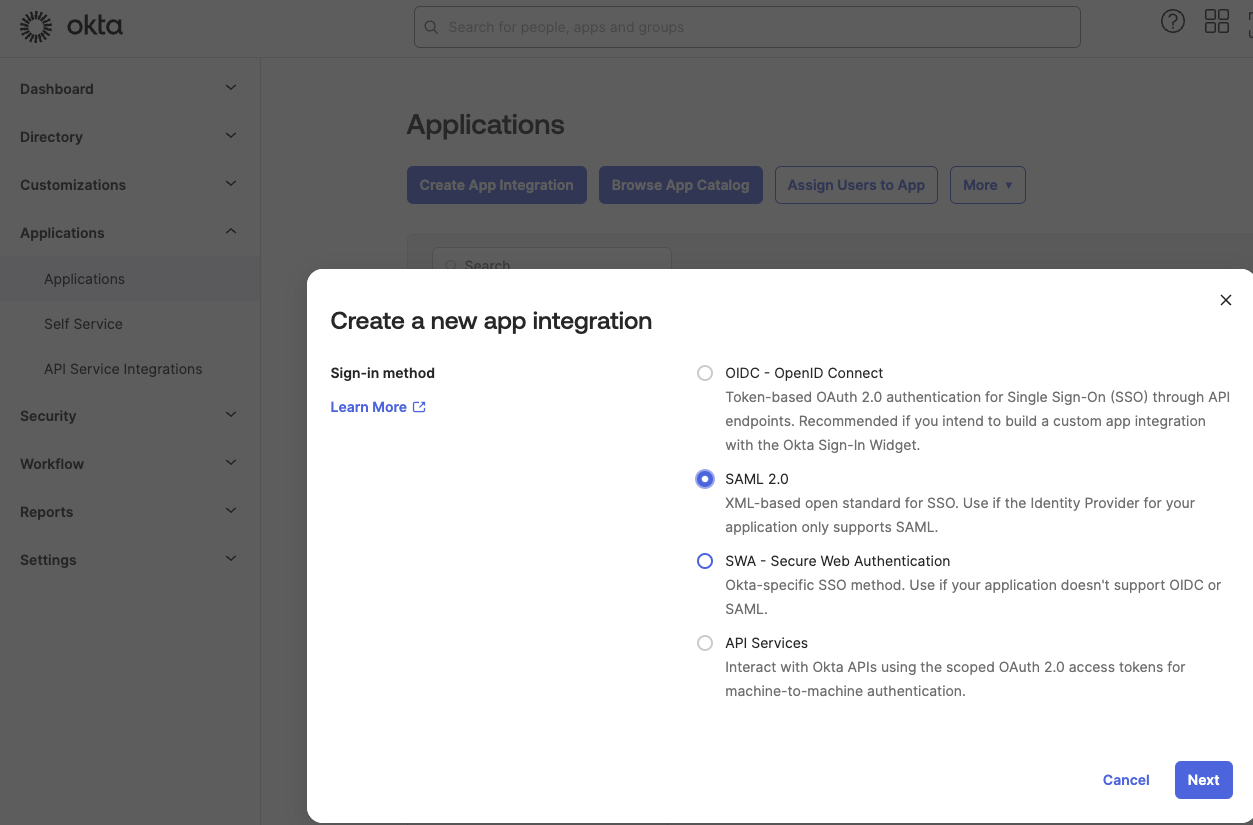
Task: Open the help question mark icon
Action: coord(1172,22)
